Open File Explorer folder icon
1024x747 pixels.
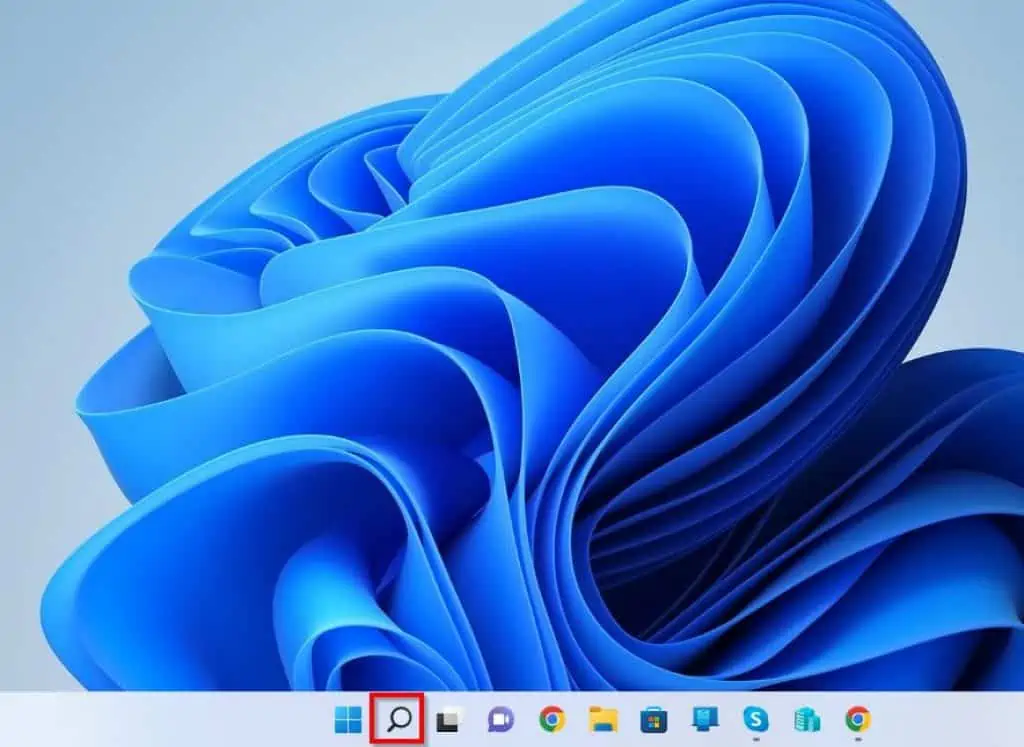[602, 719]
